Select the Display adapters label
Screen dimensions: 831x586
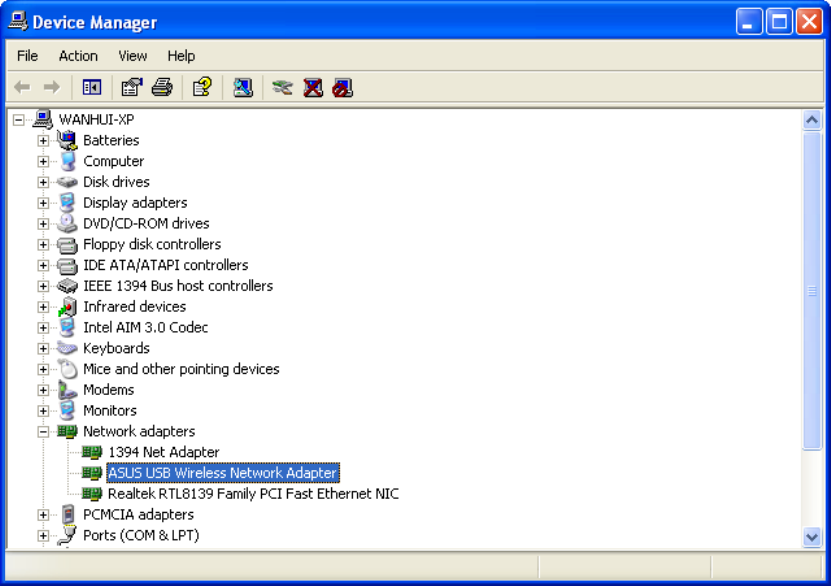pos(135,202)
